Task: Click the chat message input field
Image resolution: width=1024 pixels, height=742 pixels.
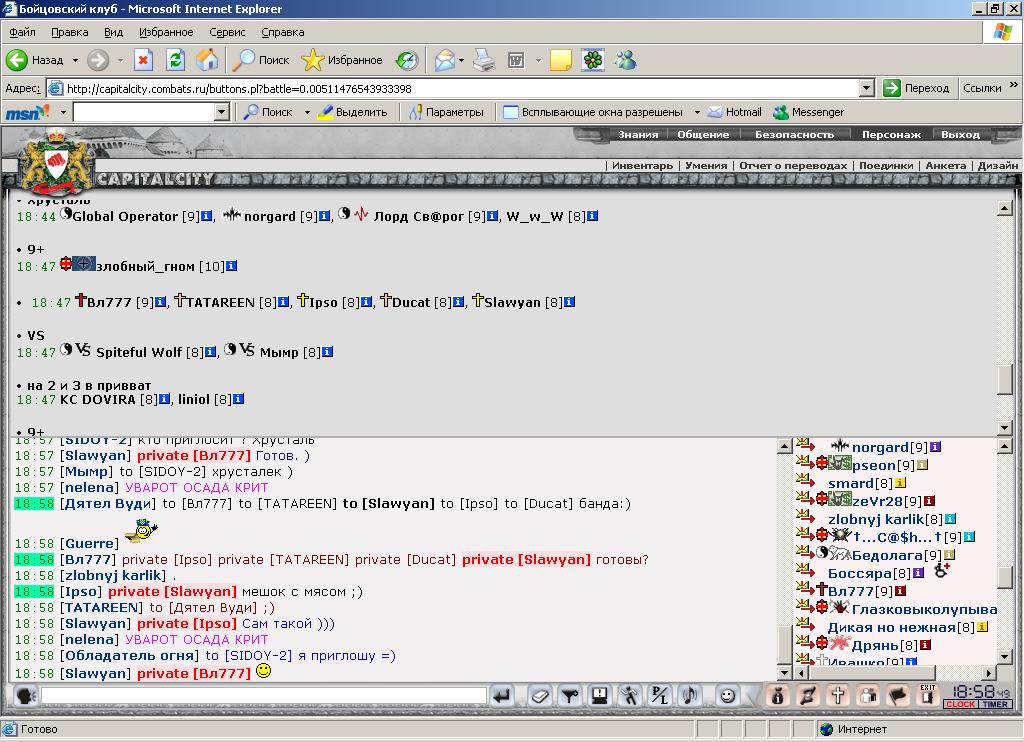Action: pos(264,696)
